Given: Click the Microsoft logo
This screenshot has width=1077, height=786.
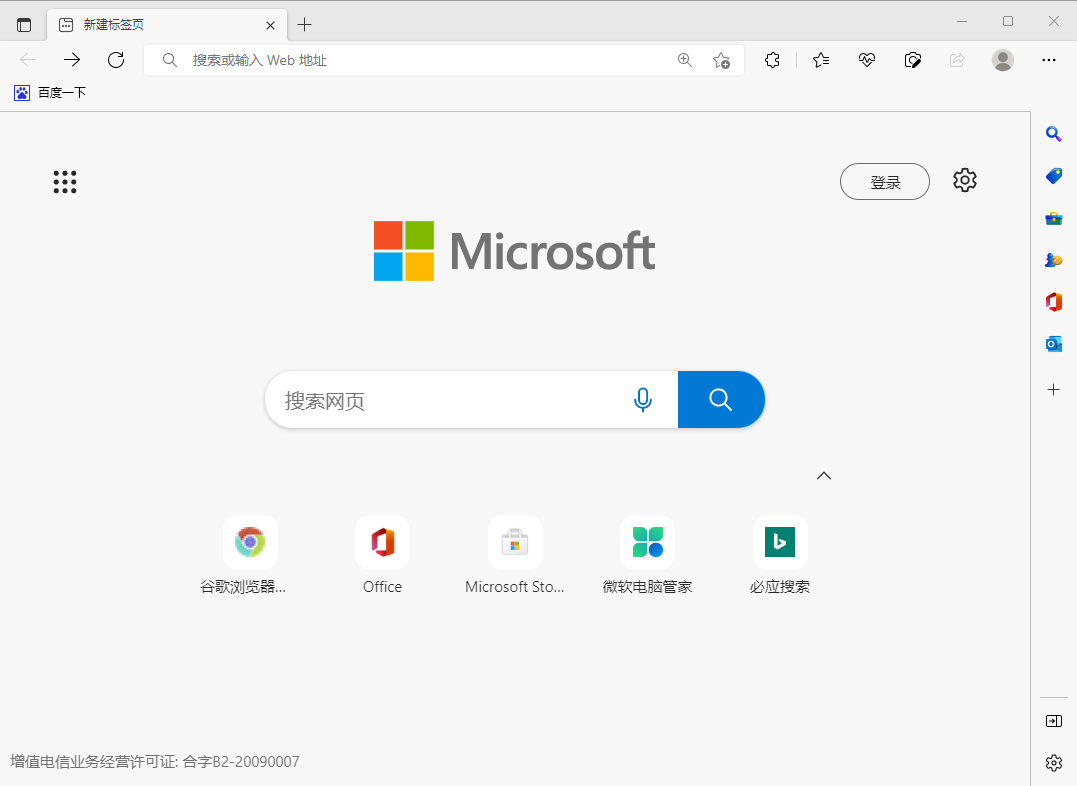Looking at the screenshot, I should pos(514,251).
